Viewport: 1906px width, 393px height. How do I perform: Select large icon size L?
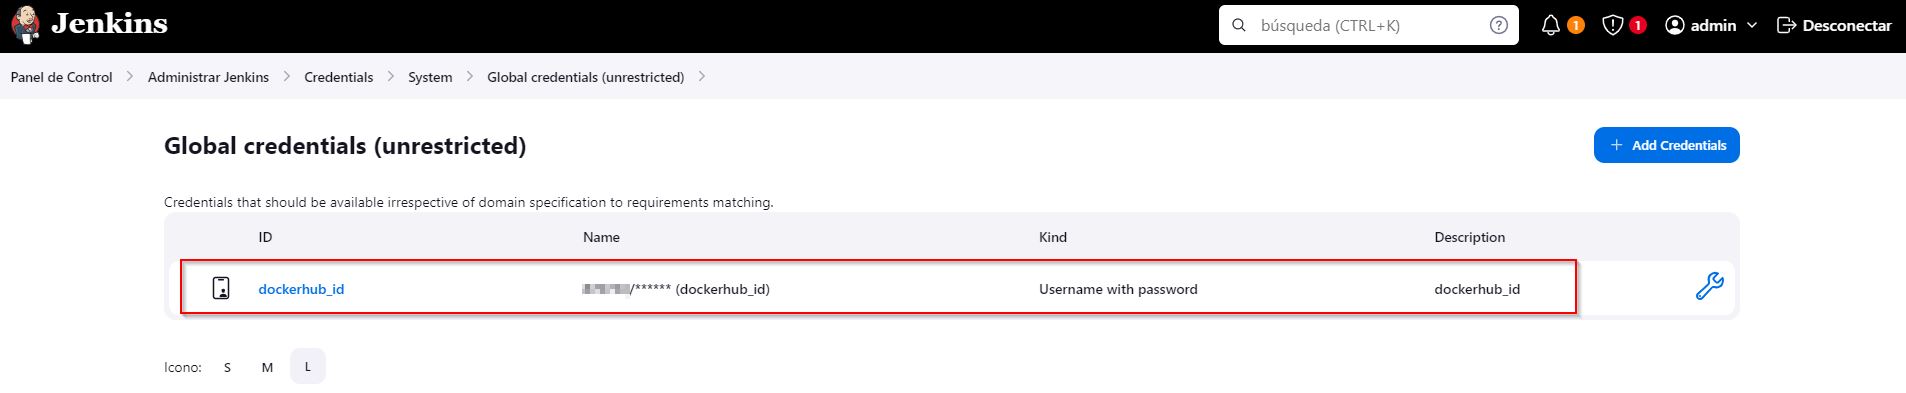click(308, 366)
